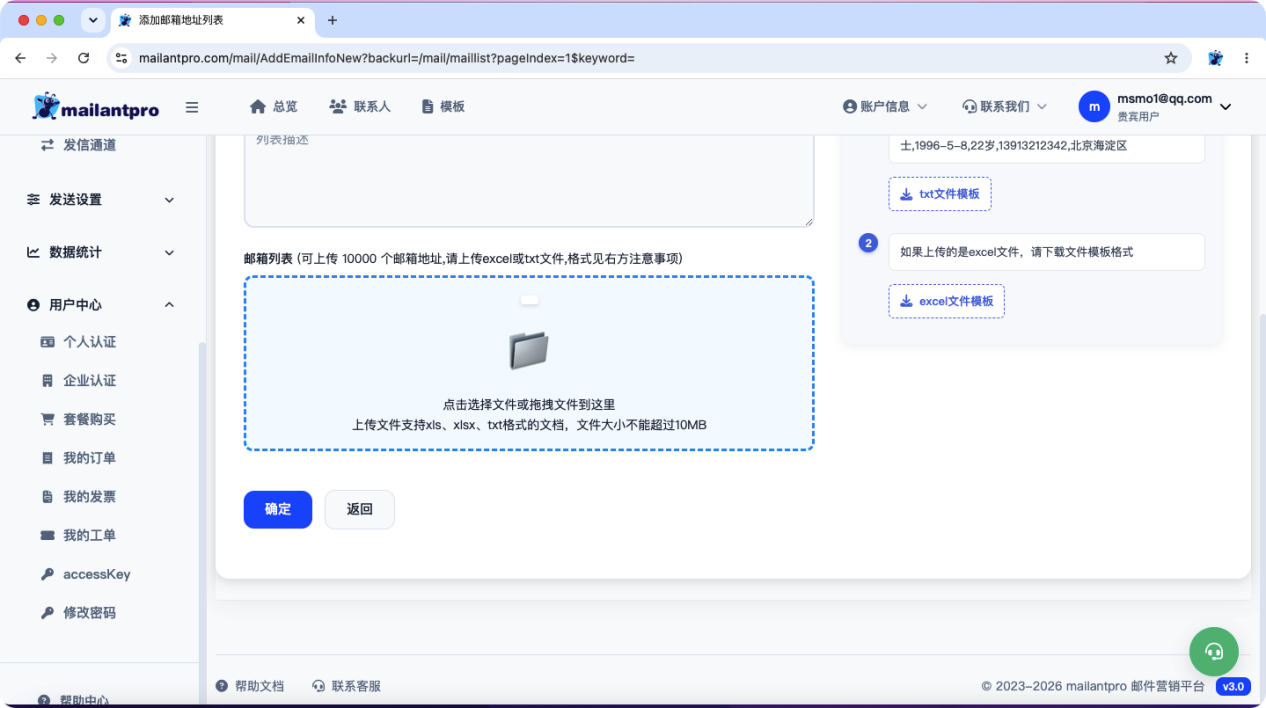Collapse 用户中心 sidebar section

[x=100, y=305]
